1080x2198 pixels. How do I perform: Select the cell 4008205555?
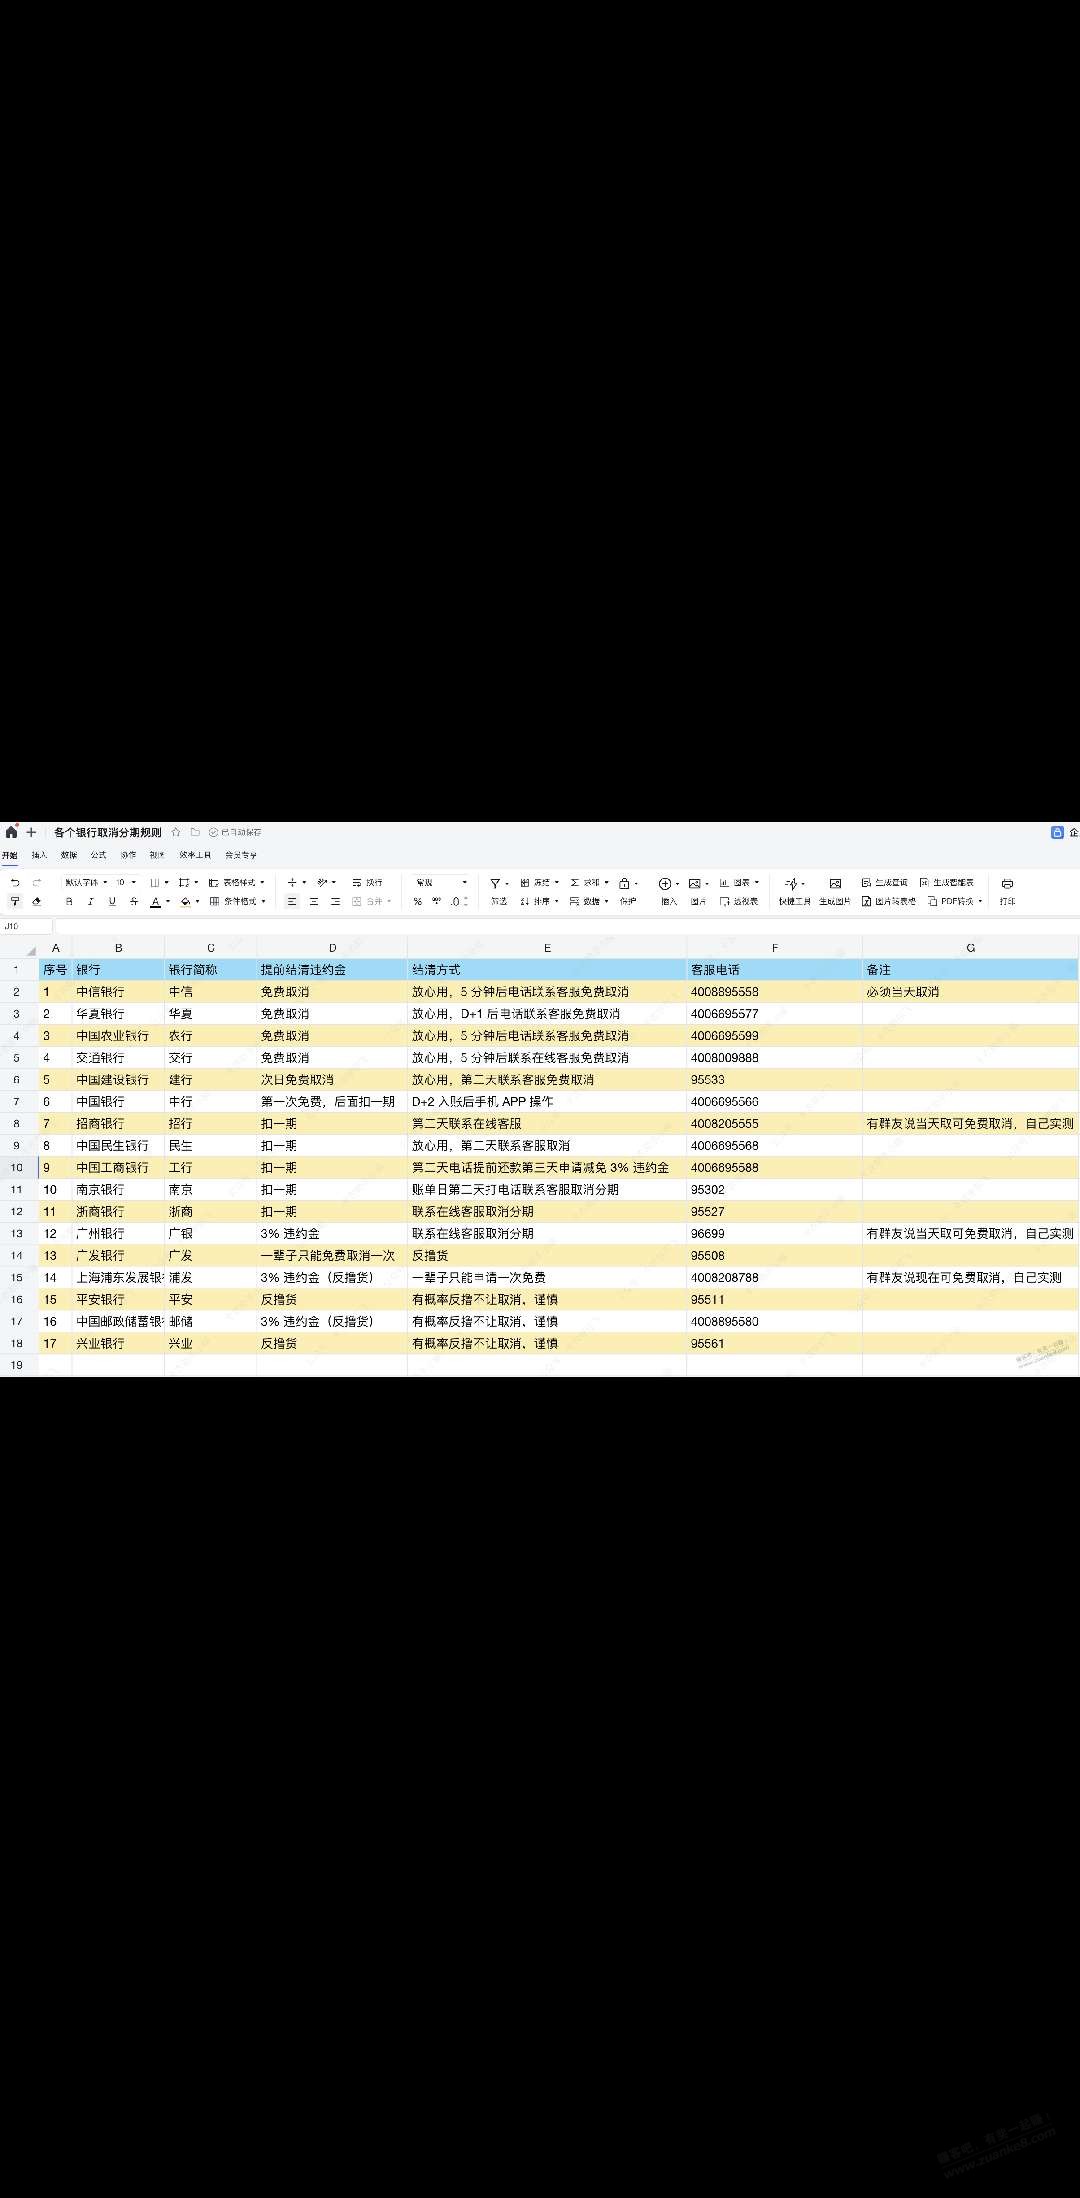[774, 1123]
